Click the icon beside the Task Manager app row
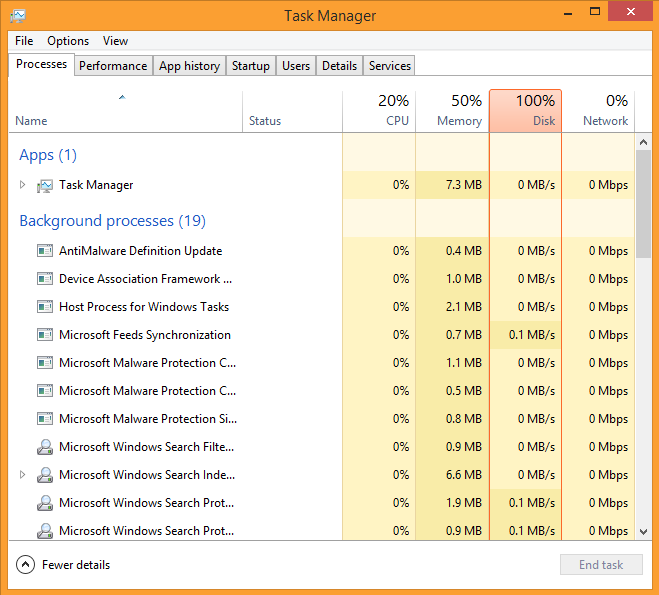This screenshot has height=595, width=659. pyautogui.click(x=45, y=185)
